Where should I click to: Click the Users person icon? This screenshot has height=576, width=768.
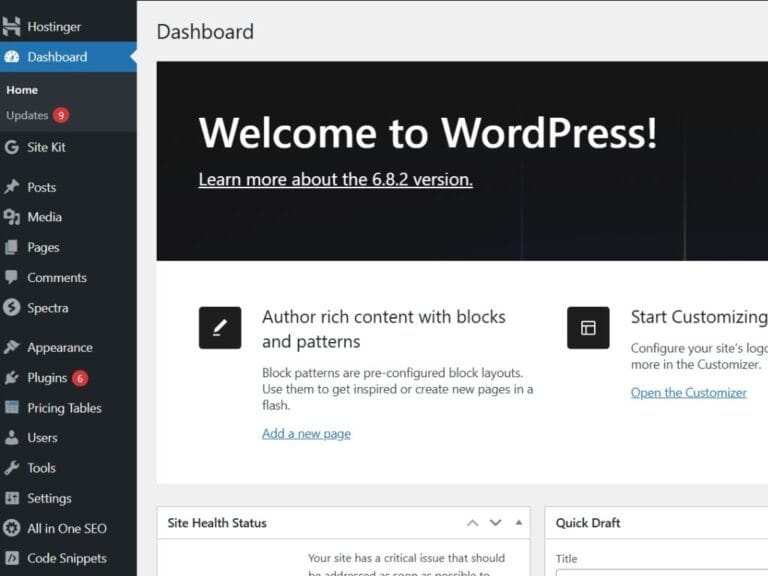click(11, 437)
